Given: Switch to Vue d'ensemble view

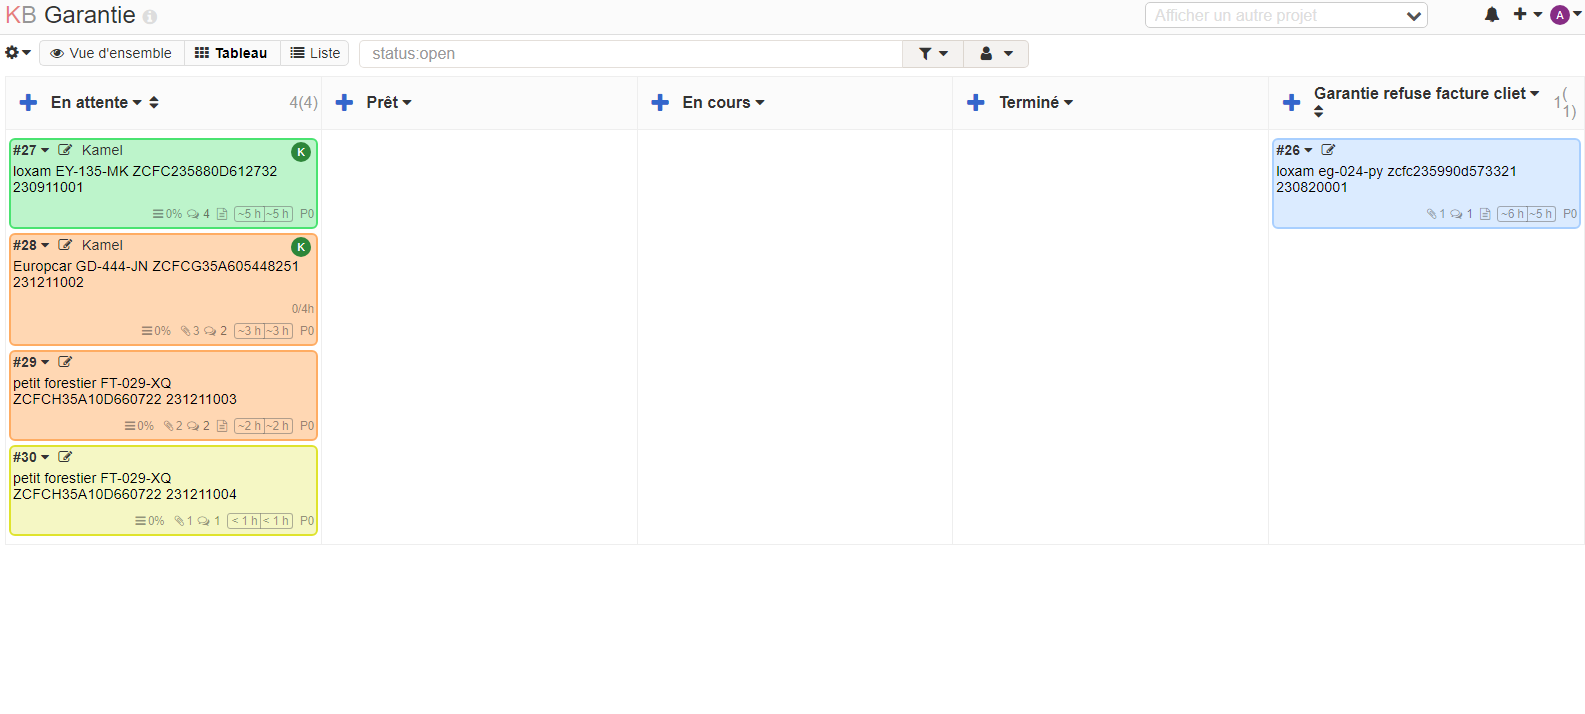Looking at the screenshot, I should pyautogui.click(x=111, y=53).
